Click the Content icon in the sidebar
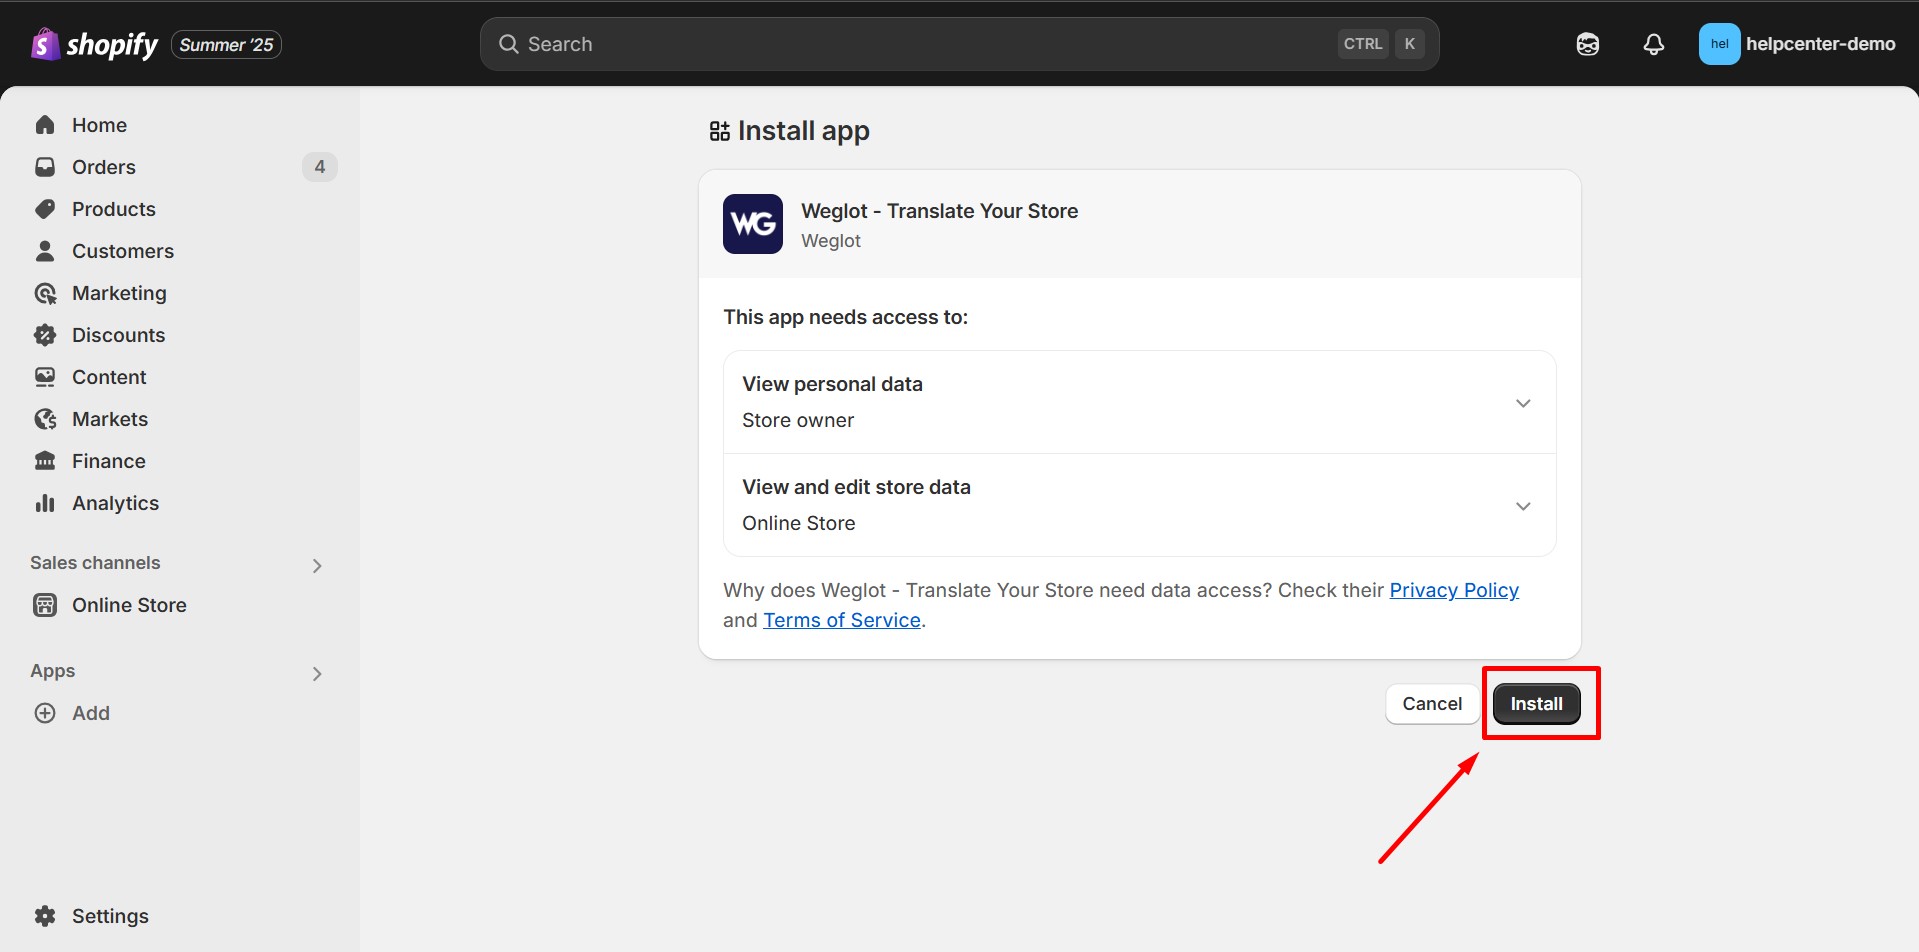Screen dimensions: 1919x952 46,376
